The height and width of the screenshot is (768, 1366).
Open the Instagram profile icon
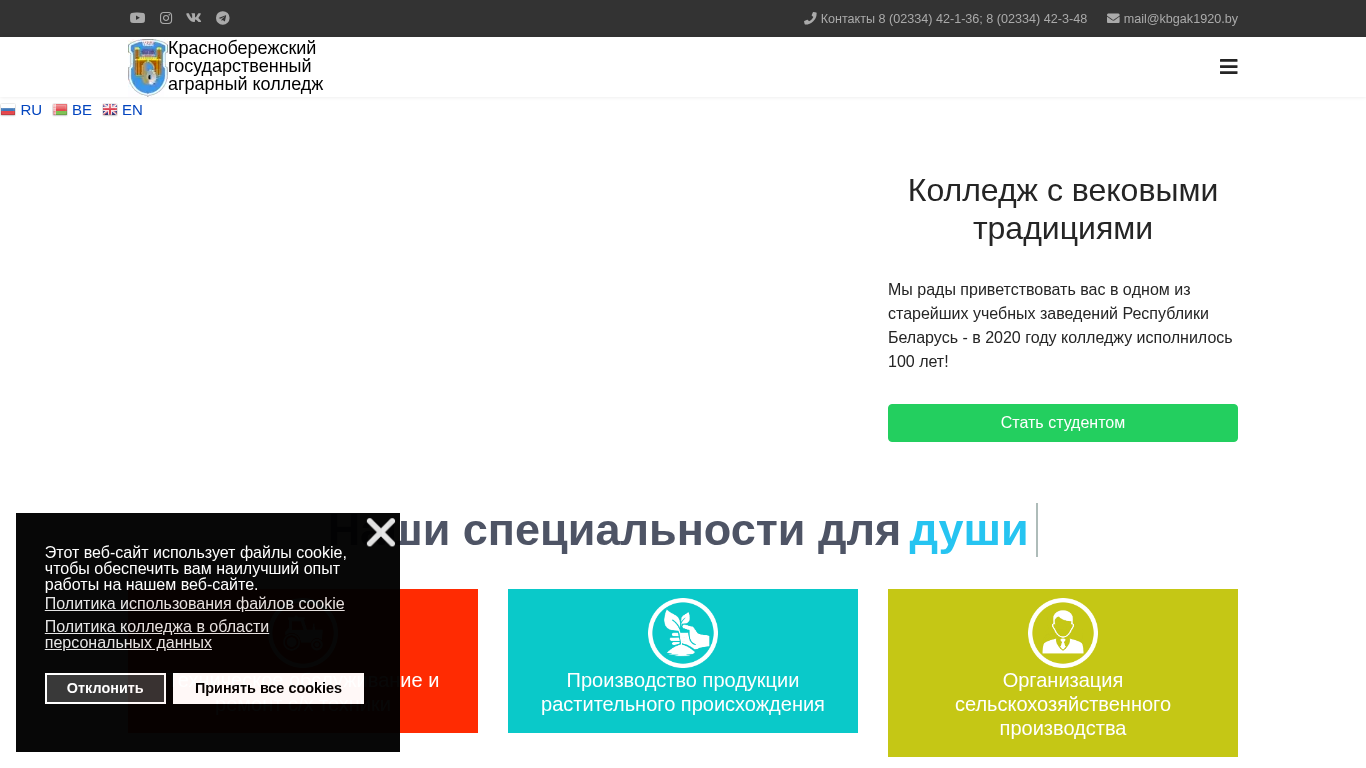coord(166,18)
